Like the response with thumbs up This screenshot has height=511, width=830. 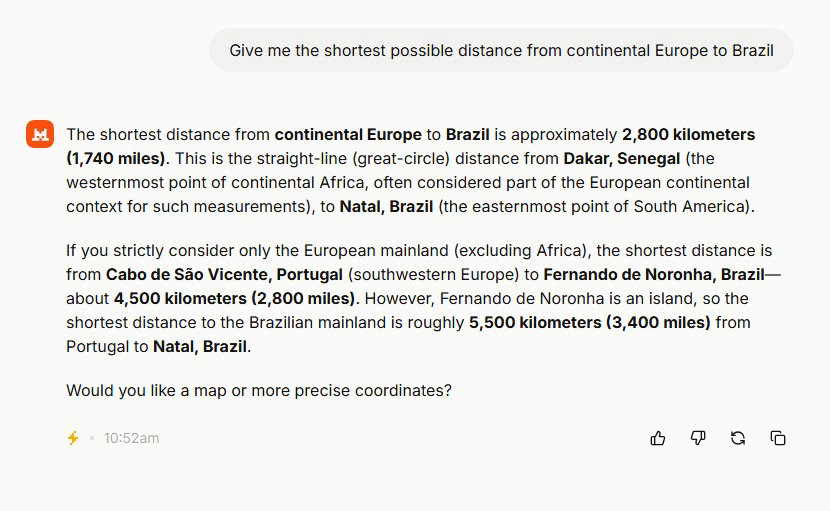point(658,438)
